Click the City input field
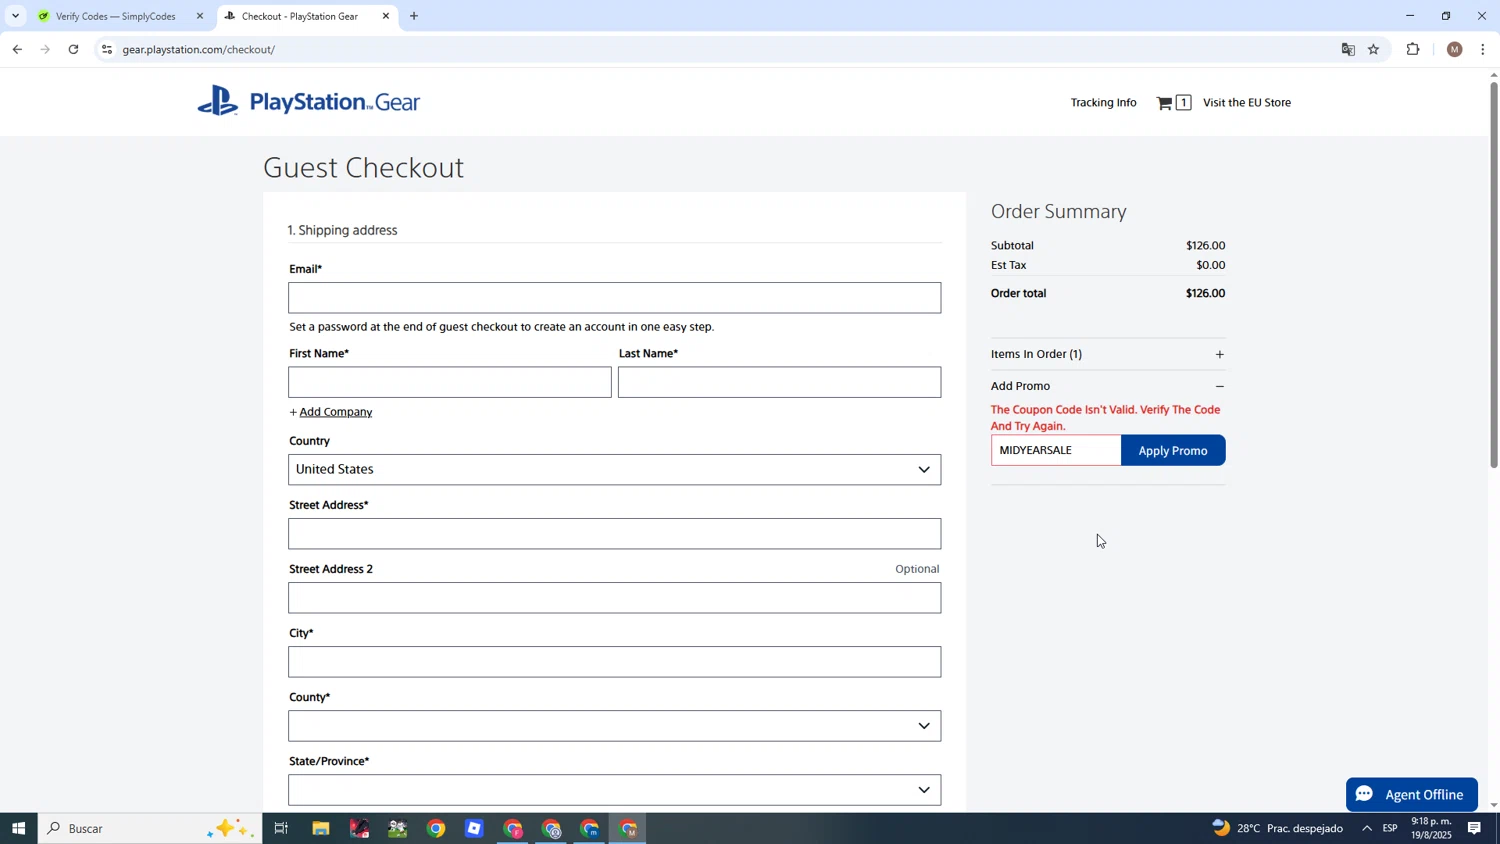 tap(614, 662)
